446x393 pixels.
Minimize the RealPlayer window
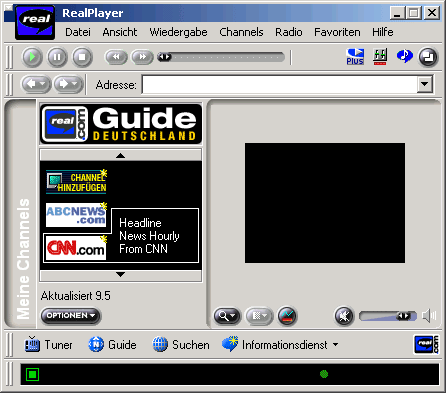coord(397,13)
